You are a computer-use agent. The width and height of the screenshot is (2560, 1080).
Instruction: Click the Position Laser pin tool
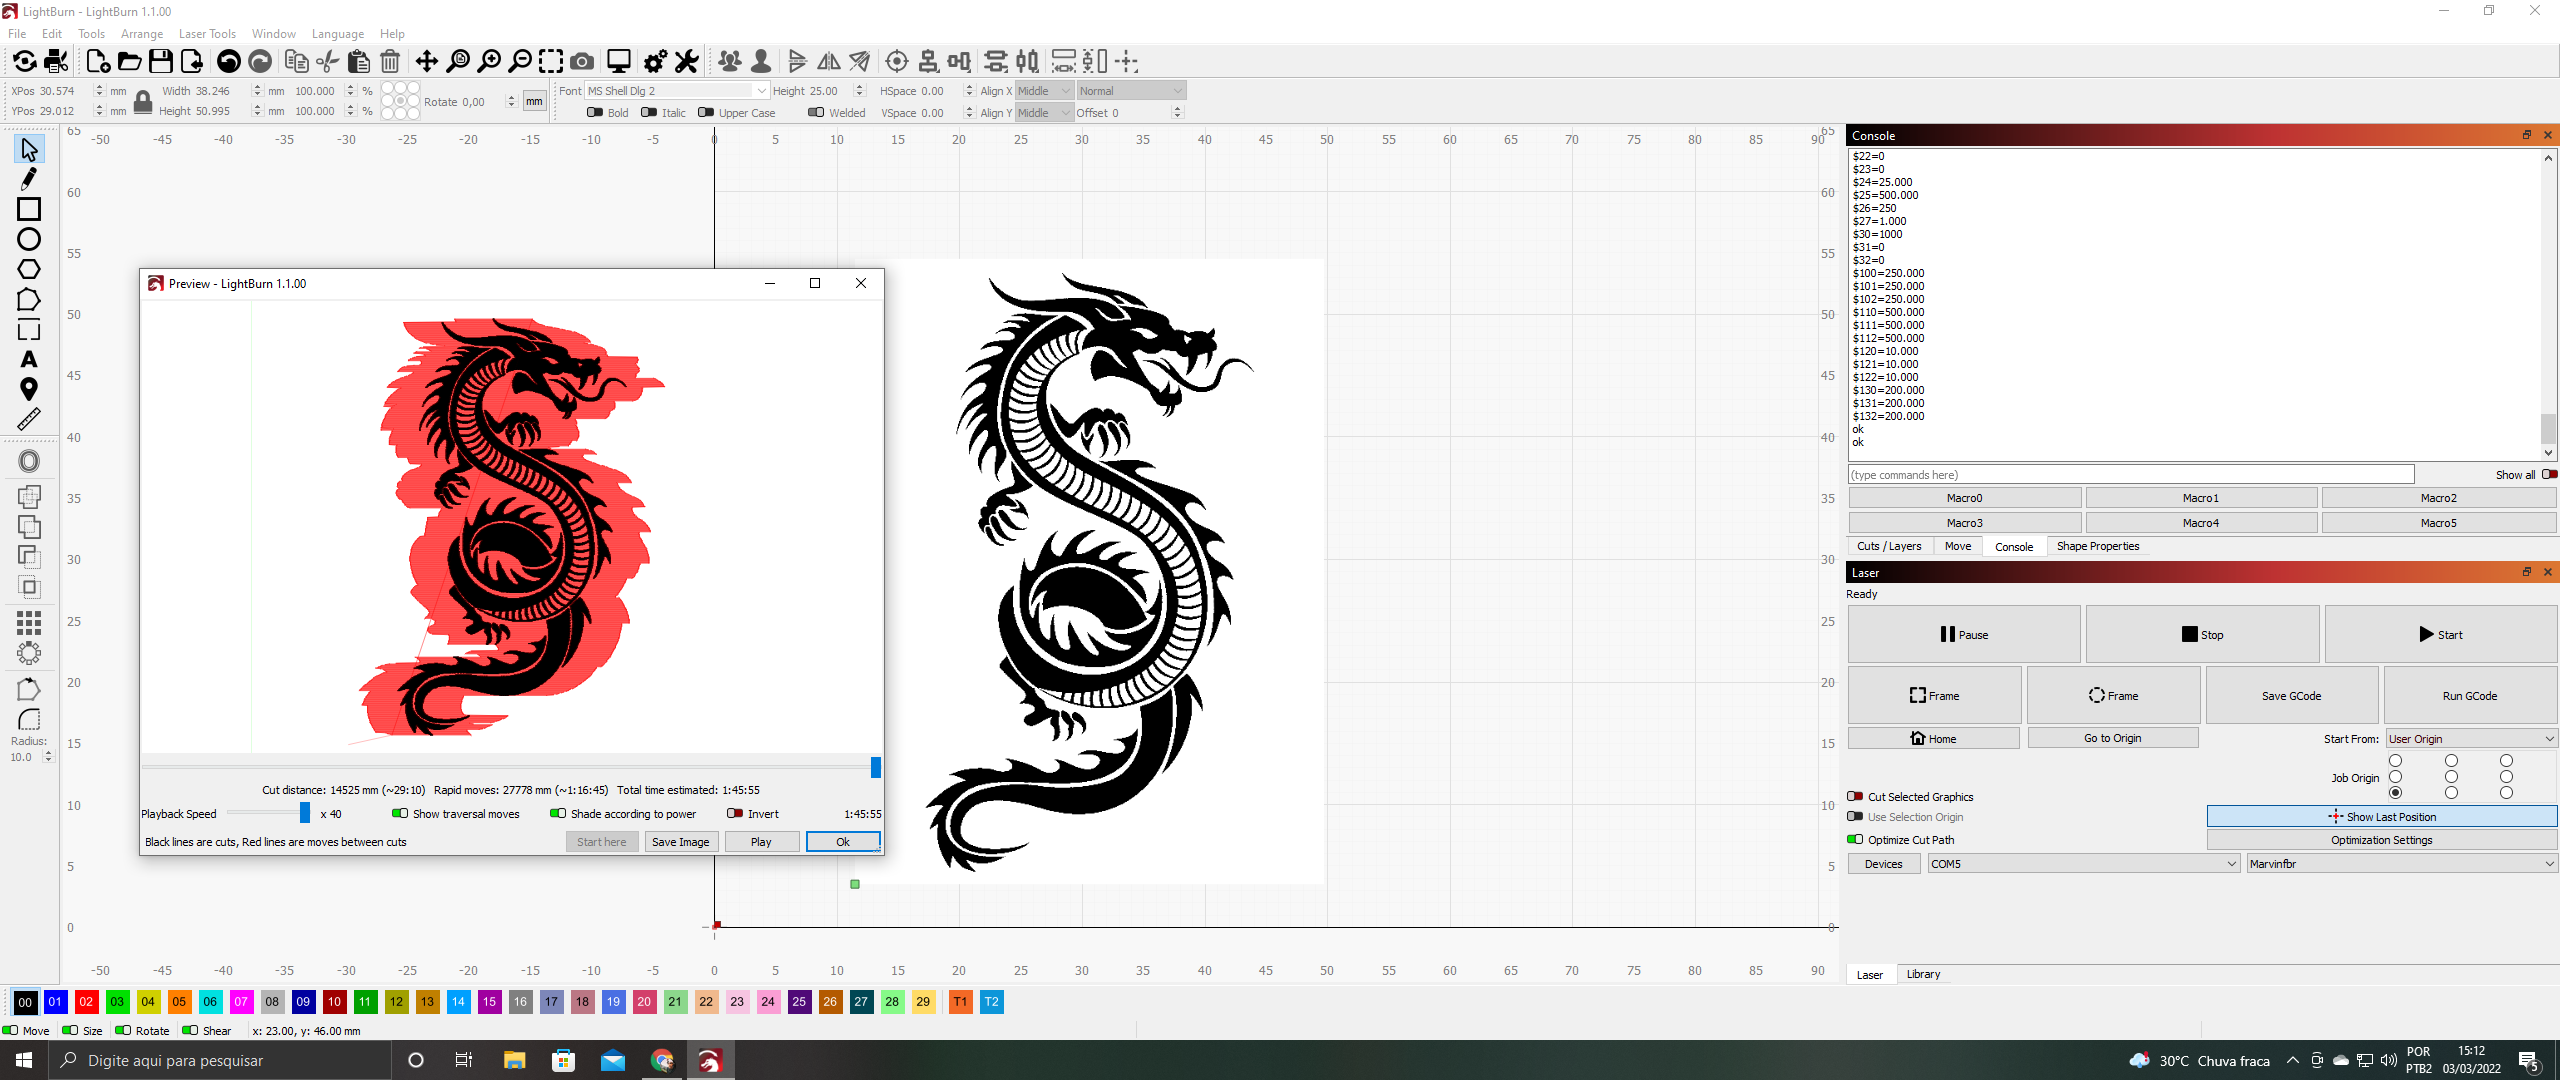tap(28, 389)
